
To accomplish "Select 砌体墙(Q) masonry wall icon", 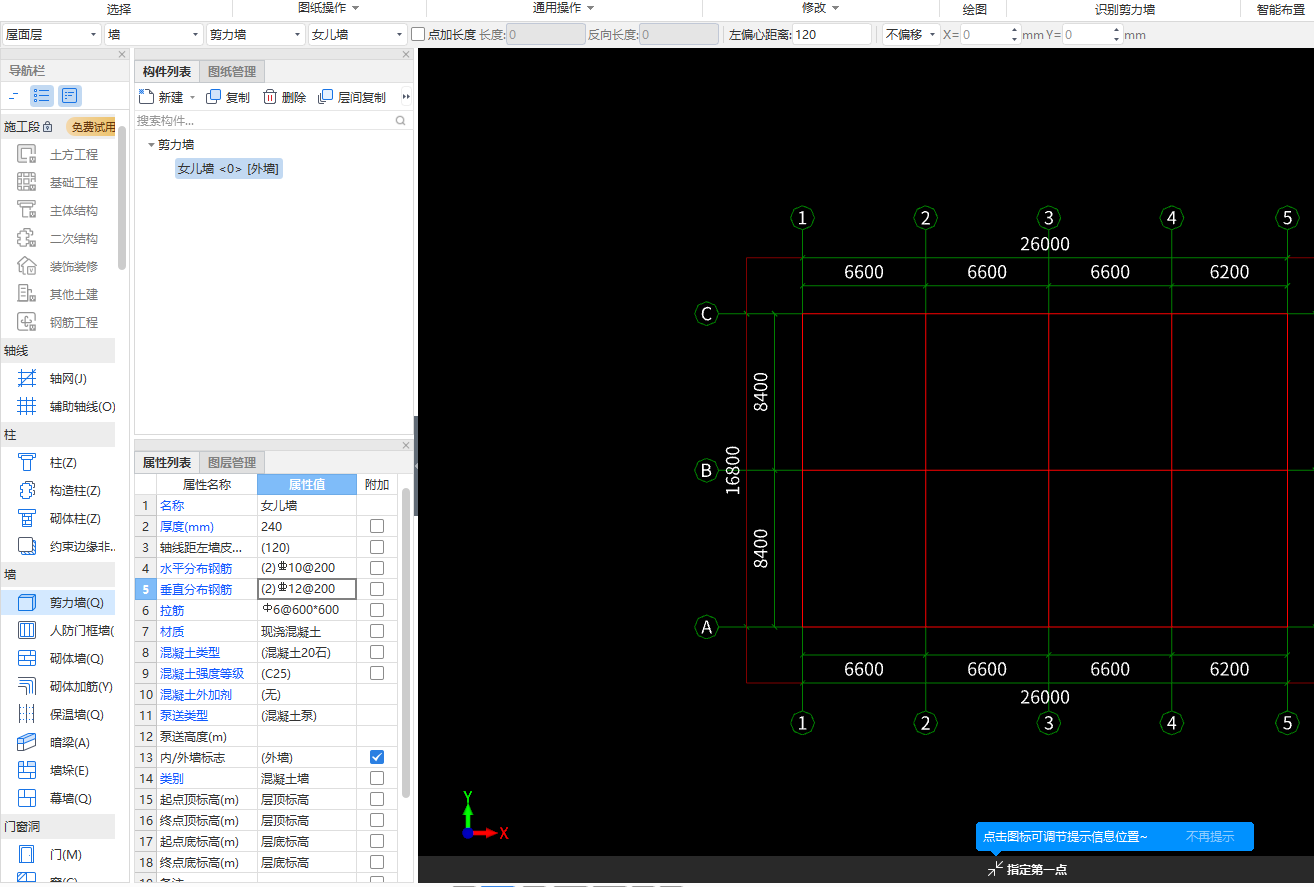I will click(28, 659).
